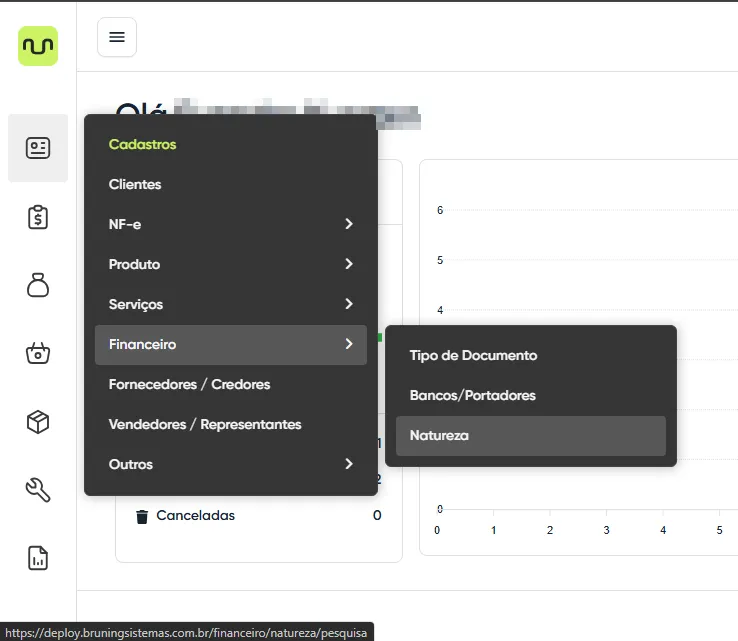The image size is (738, 641).
Task: Open Bancos/Portadores submenu entry
Action: (472, 395)
